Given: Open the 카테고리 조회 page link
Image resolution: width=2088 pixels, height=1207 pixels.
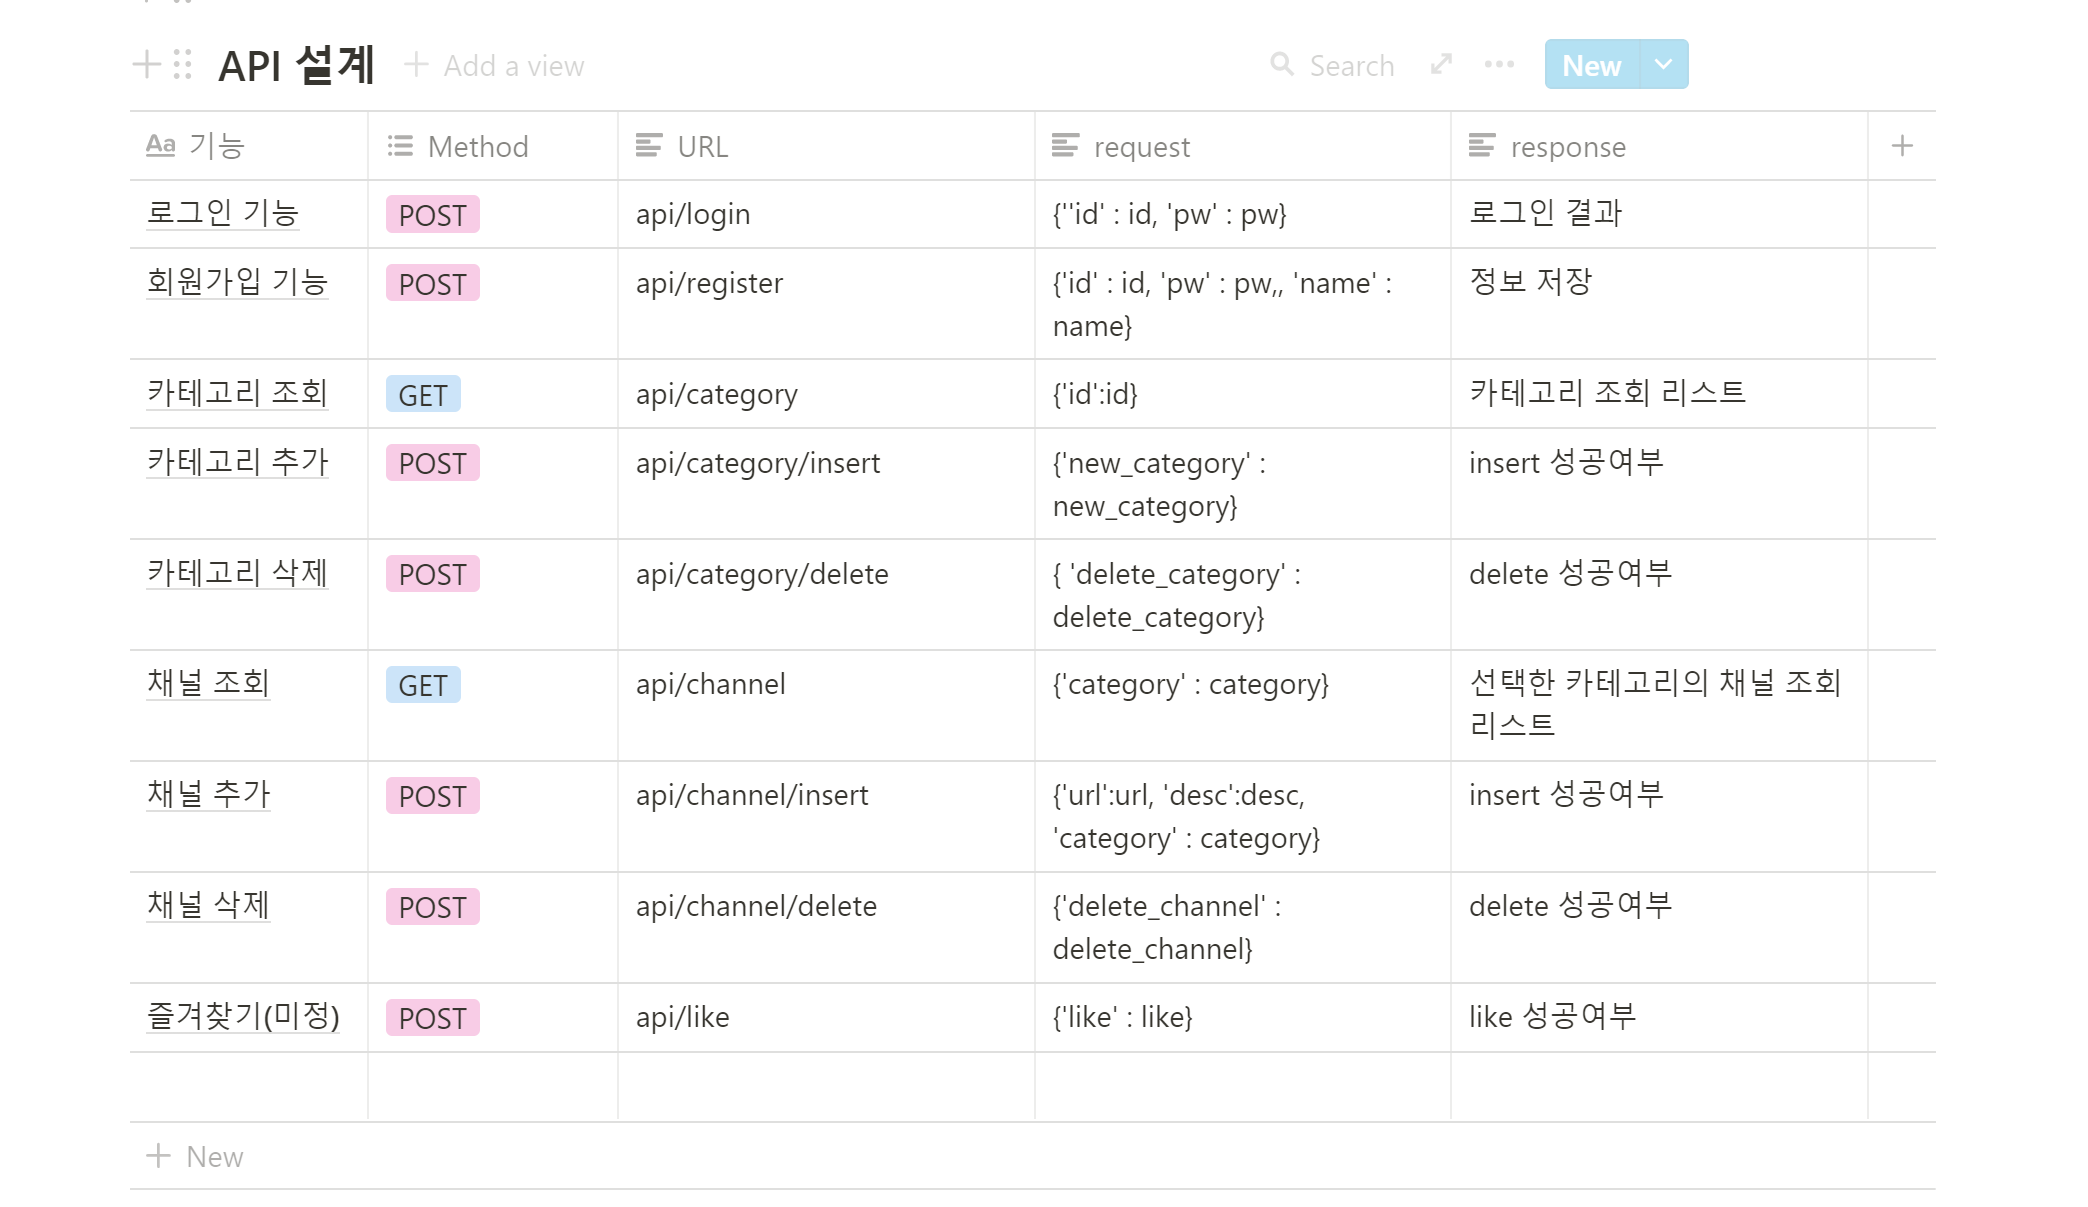Looking at the screenshot, I should [237, 393].
